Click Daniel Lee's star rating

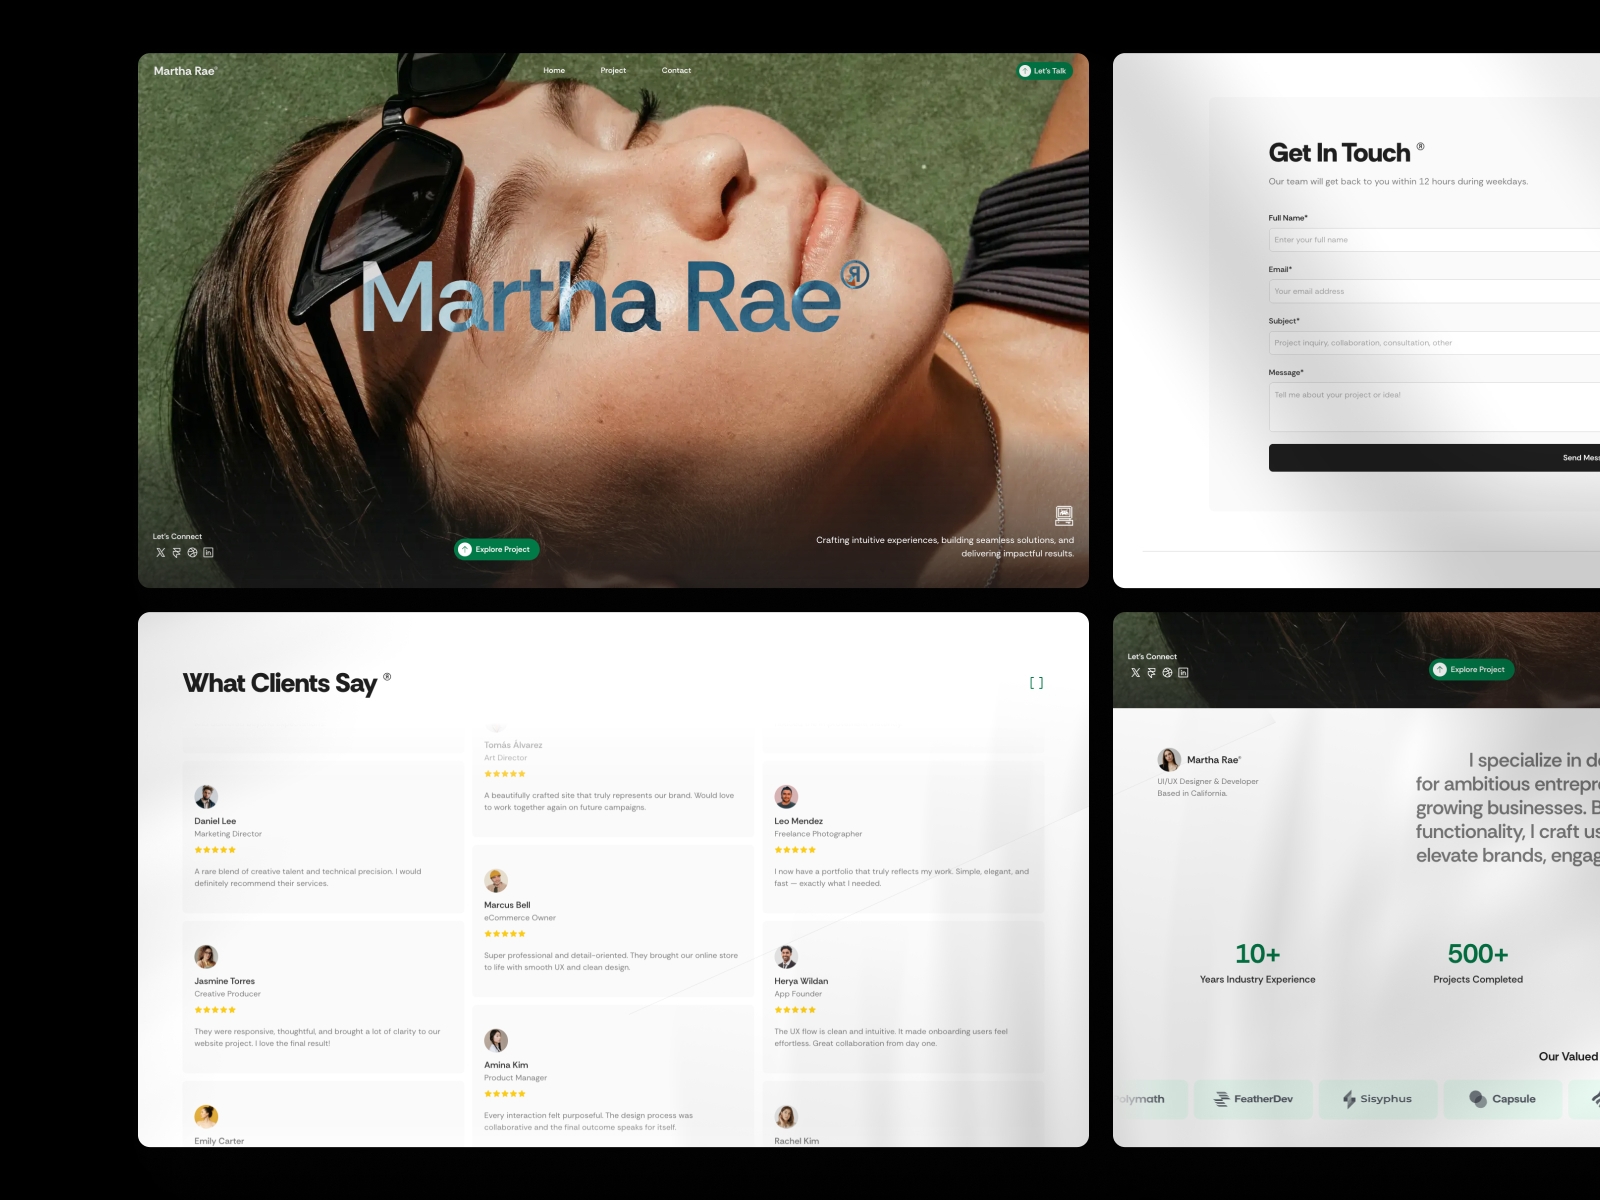pyautogui.click(x=215, y=850)
